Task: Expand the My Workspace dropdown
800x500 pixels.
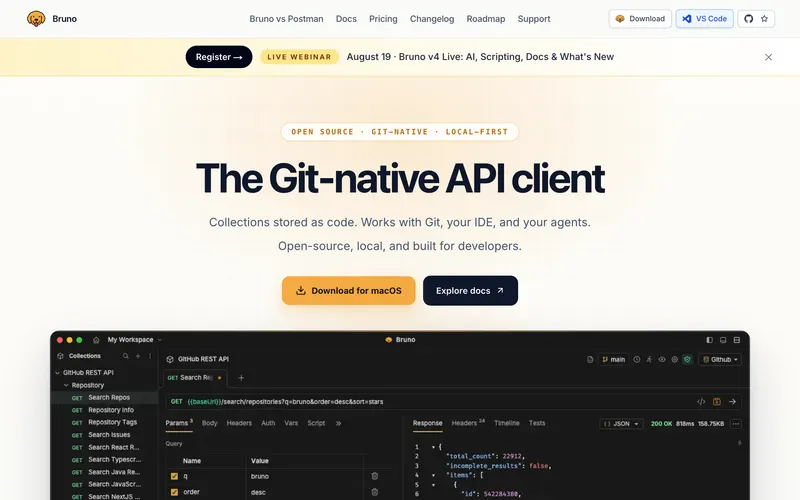Action: (x=135, y=340)
